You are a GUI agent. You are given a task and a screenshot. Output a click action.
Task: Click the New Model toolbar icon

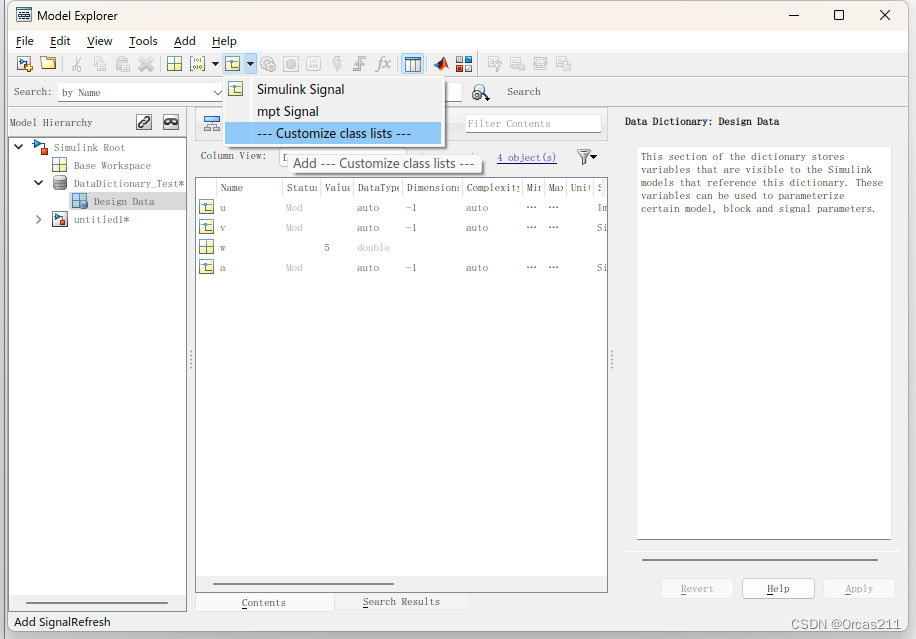coord(25,64)
